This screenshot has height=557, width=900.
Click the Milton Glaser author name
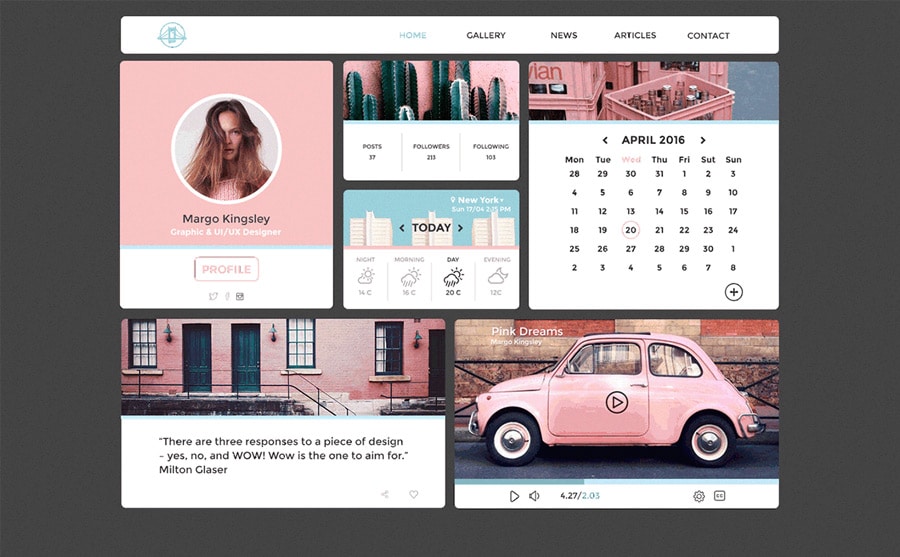coord(193,470)
